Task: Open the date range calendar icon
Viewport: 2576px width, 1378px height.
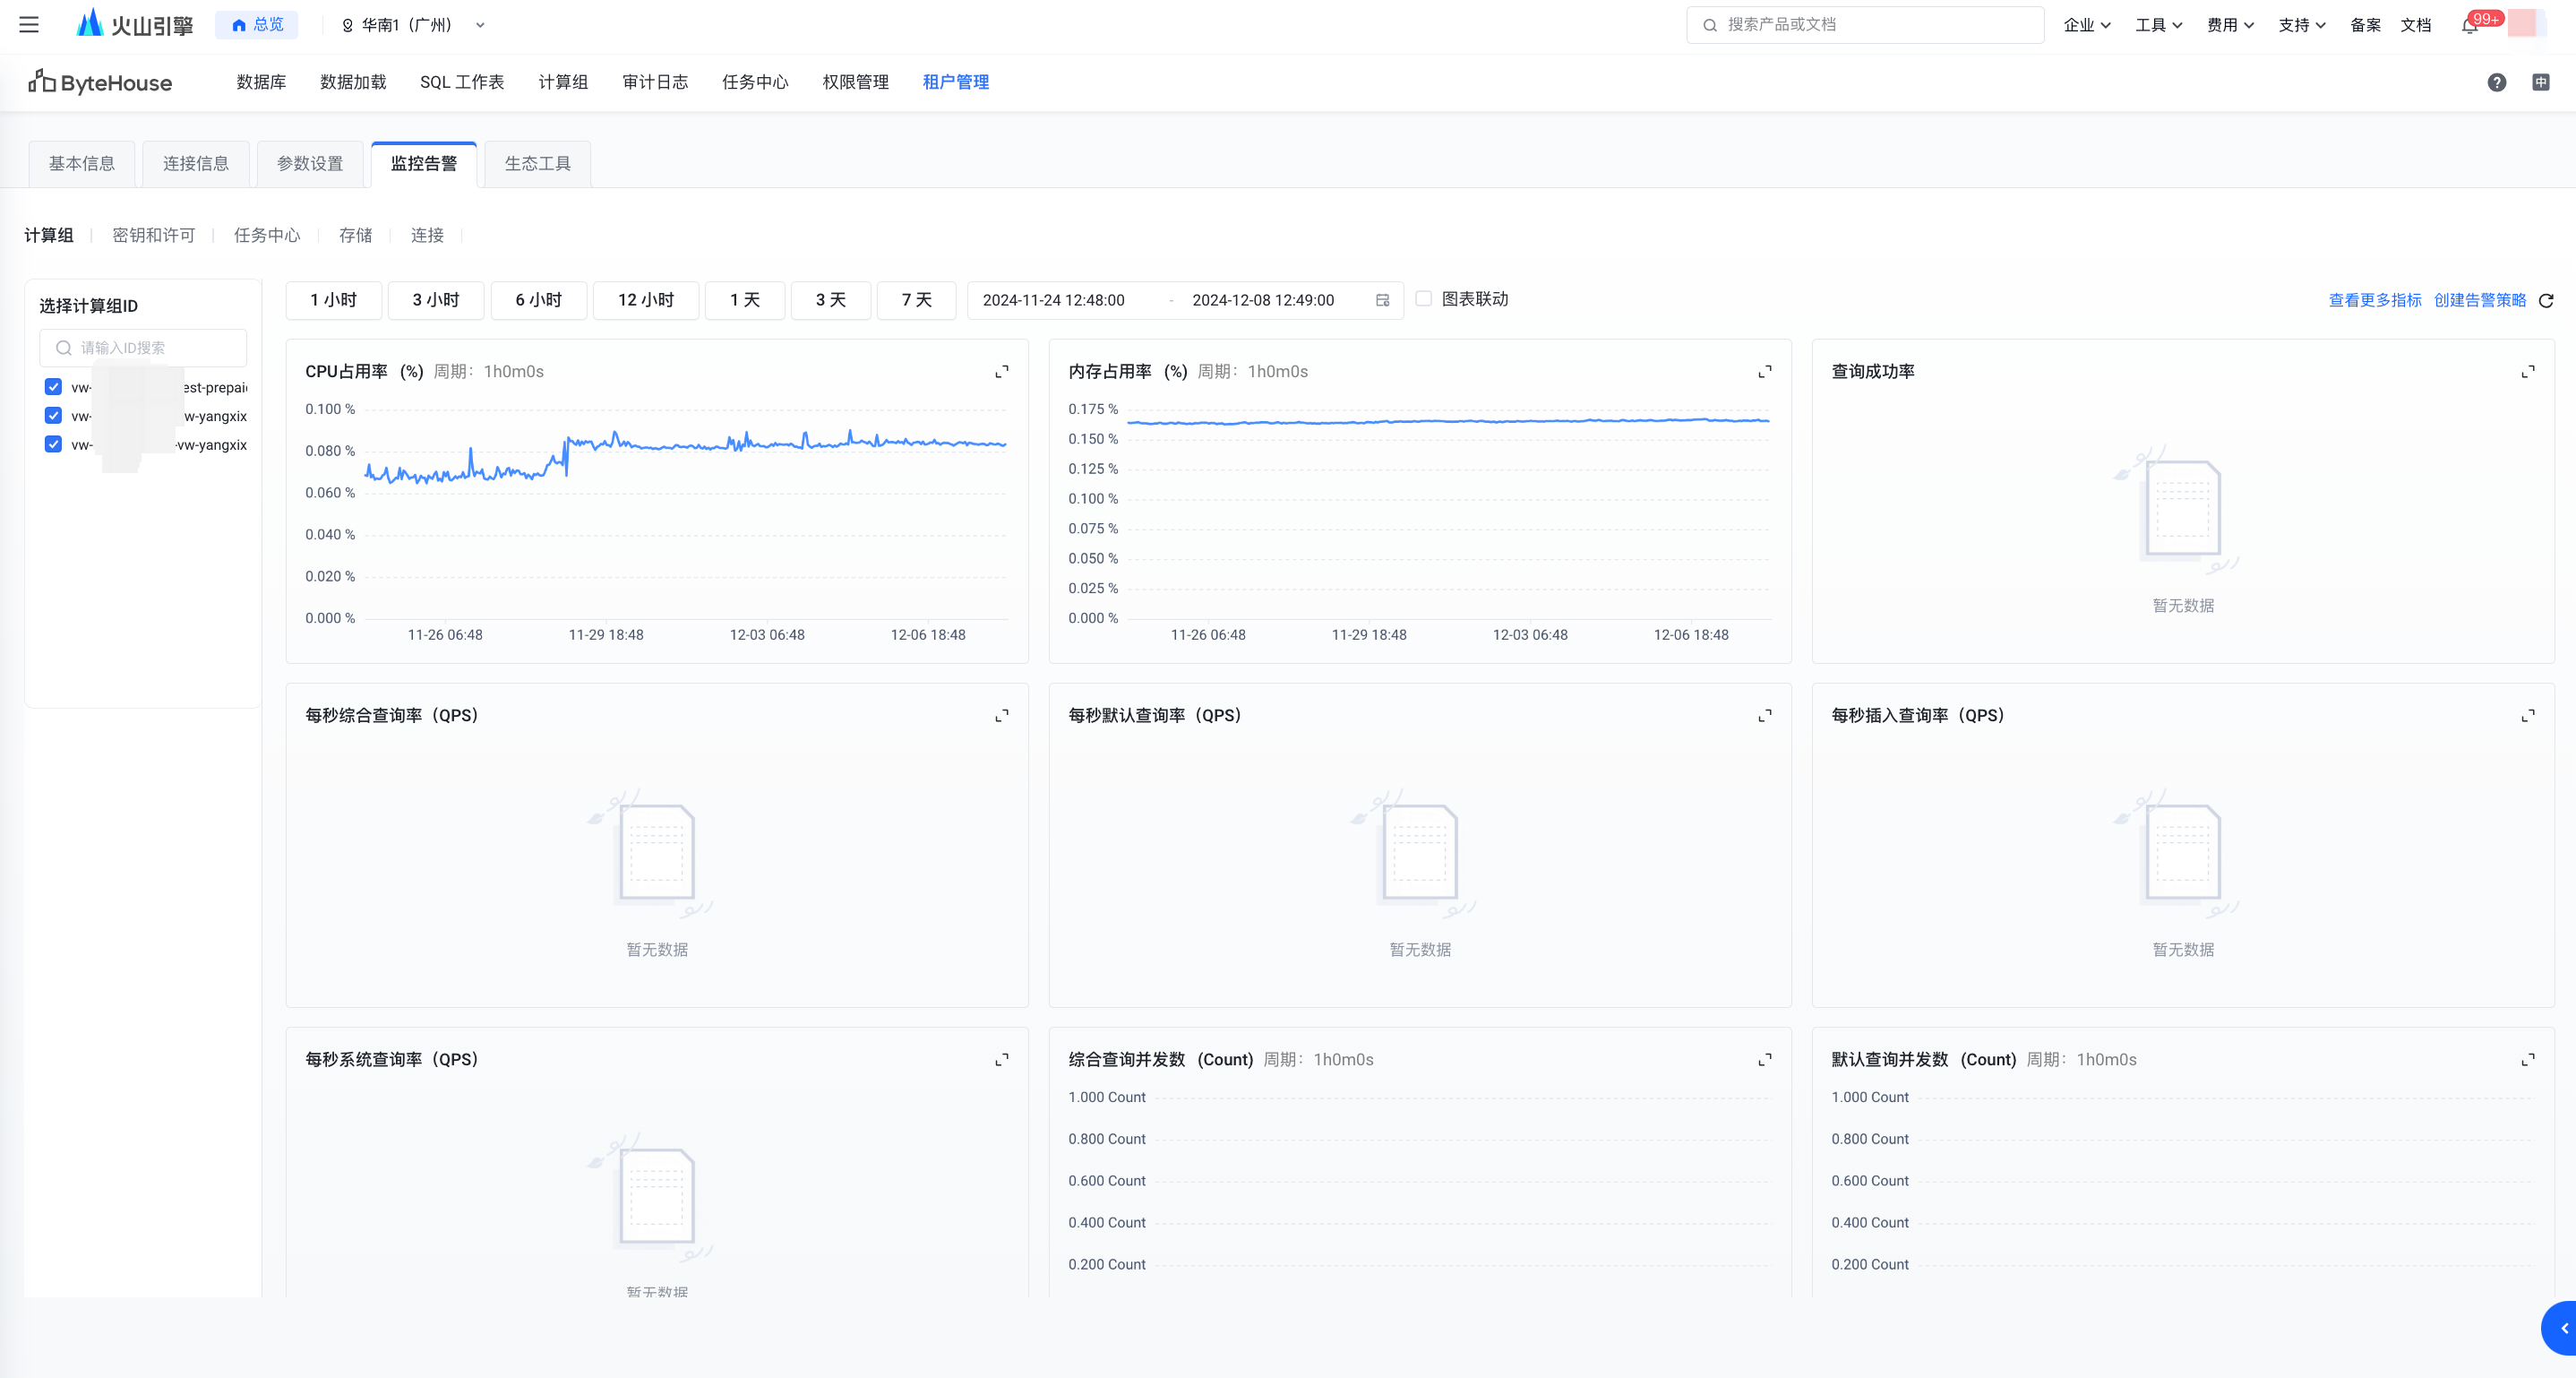Action: pyautogui.click(x=1382, y=300)
